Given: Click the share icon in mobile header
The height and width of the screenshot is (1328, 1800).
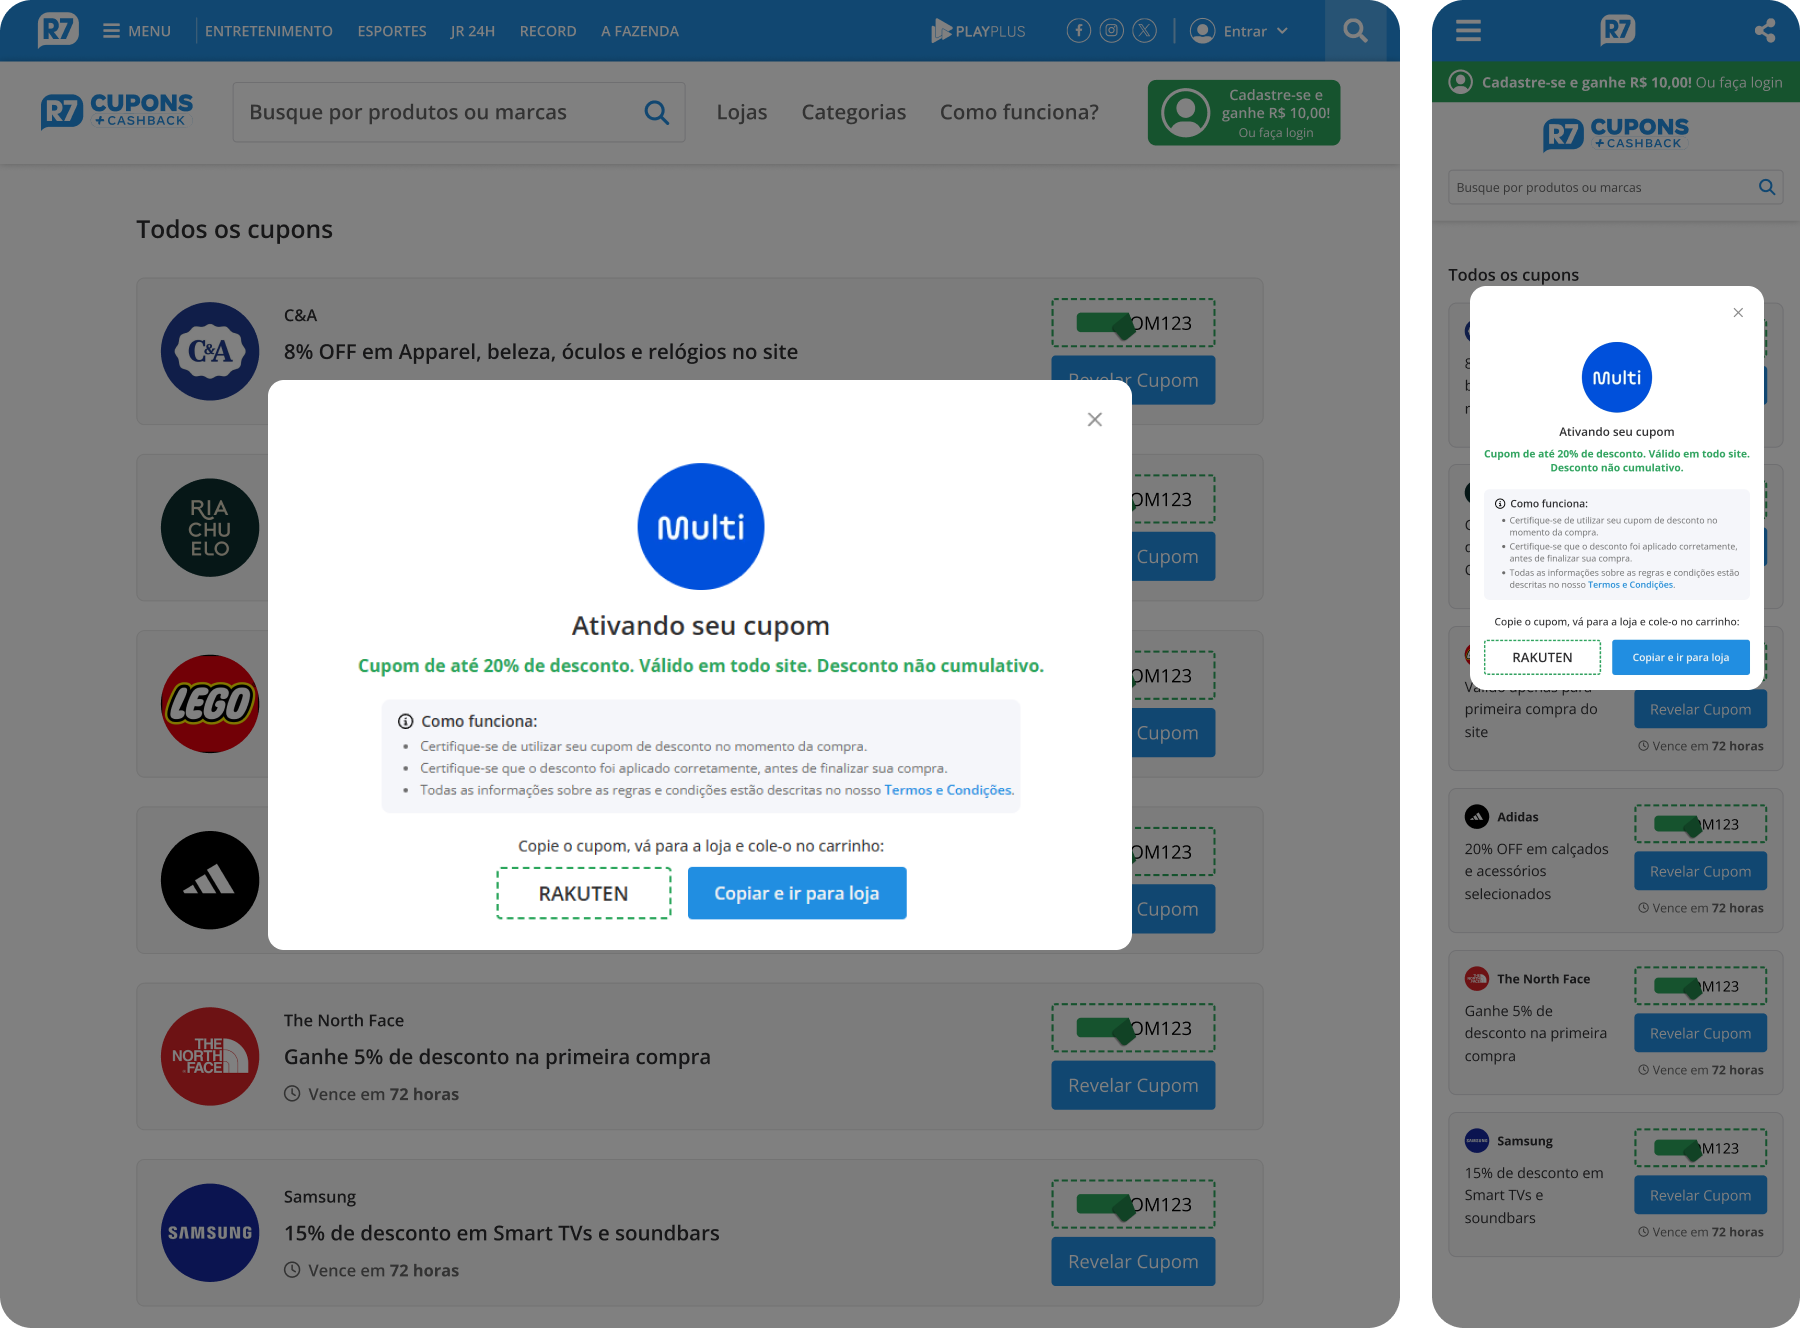Looking at the screenshot, I should click(1765, 31).
